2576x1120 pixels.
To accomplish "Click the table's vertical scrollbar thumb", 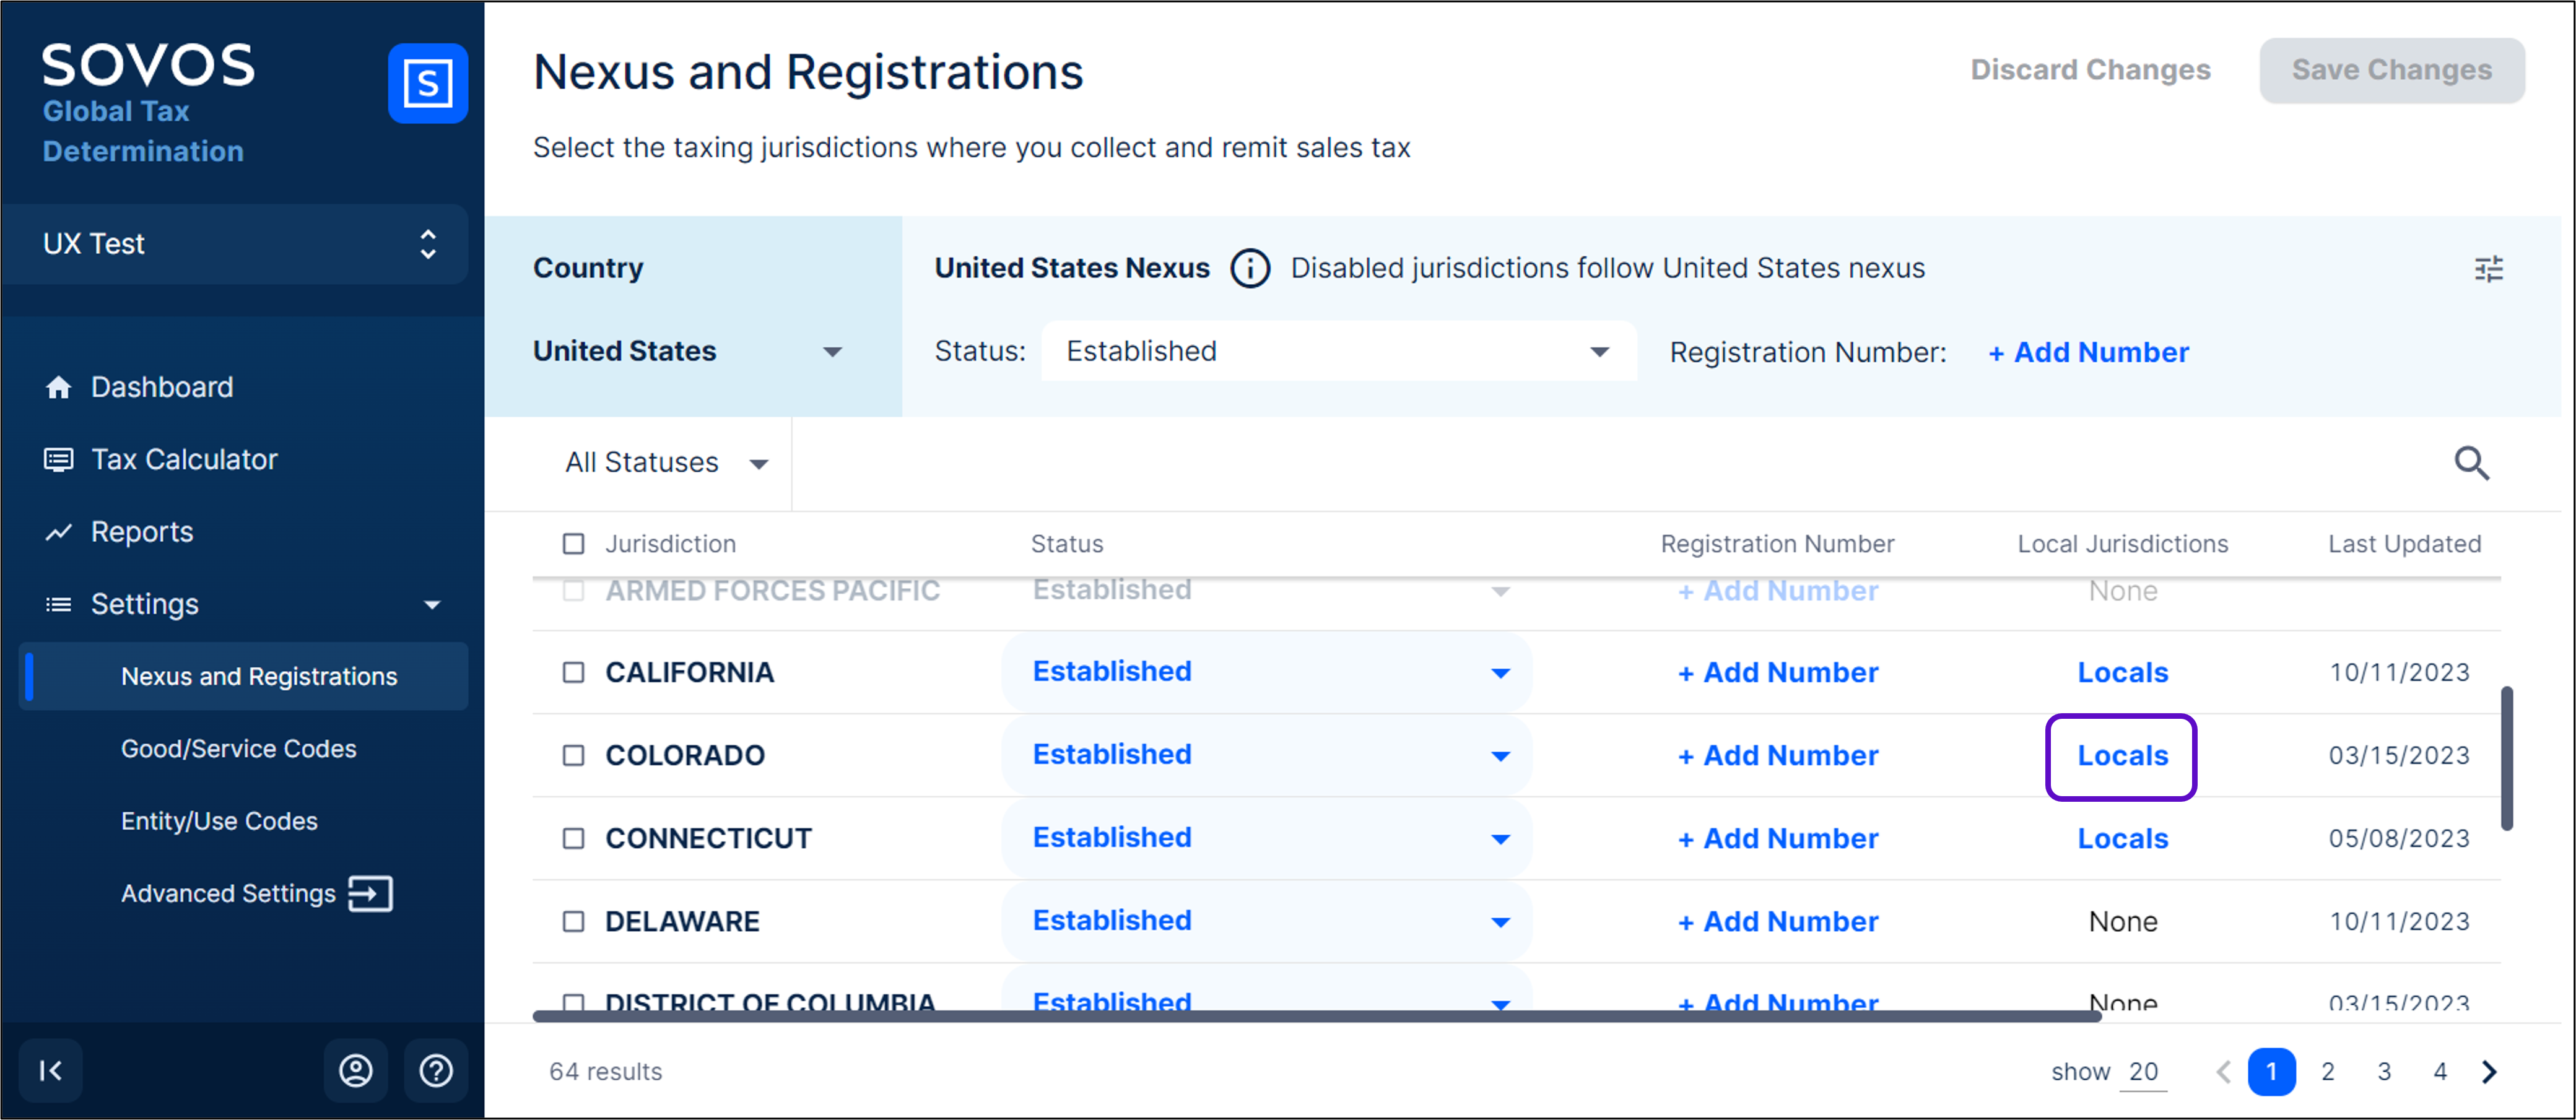I will point(2506,758).
